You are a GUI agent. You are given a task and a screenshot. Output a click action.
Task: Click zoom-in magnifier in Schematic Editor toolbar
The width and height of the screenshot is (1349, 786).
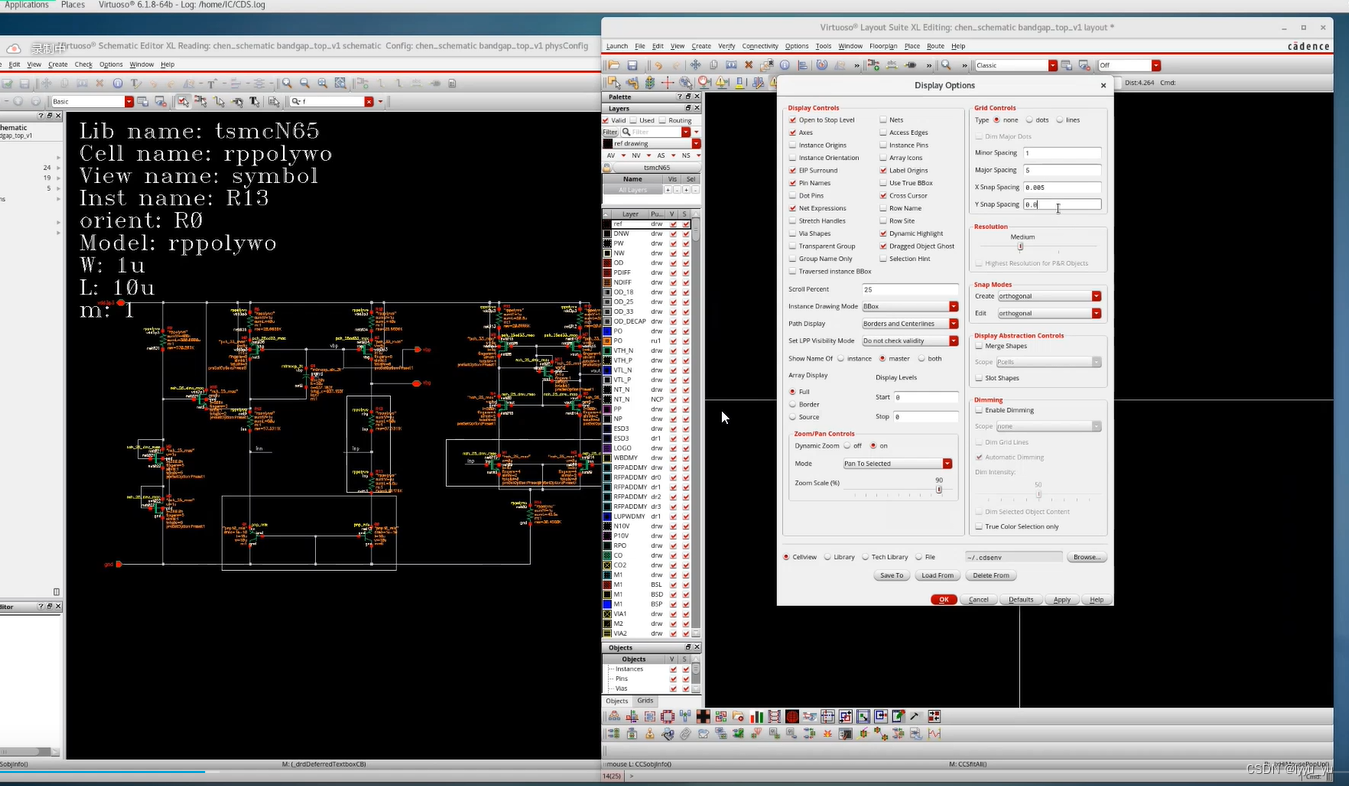point(287,83)
